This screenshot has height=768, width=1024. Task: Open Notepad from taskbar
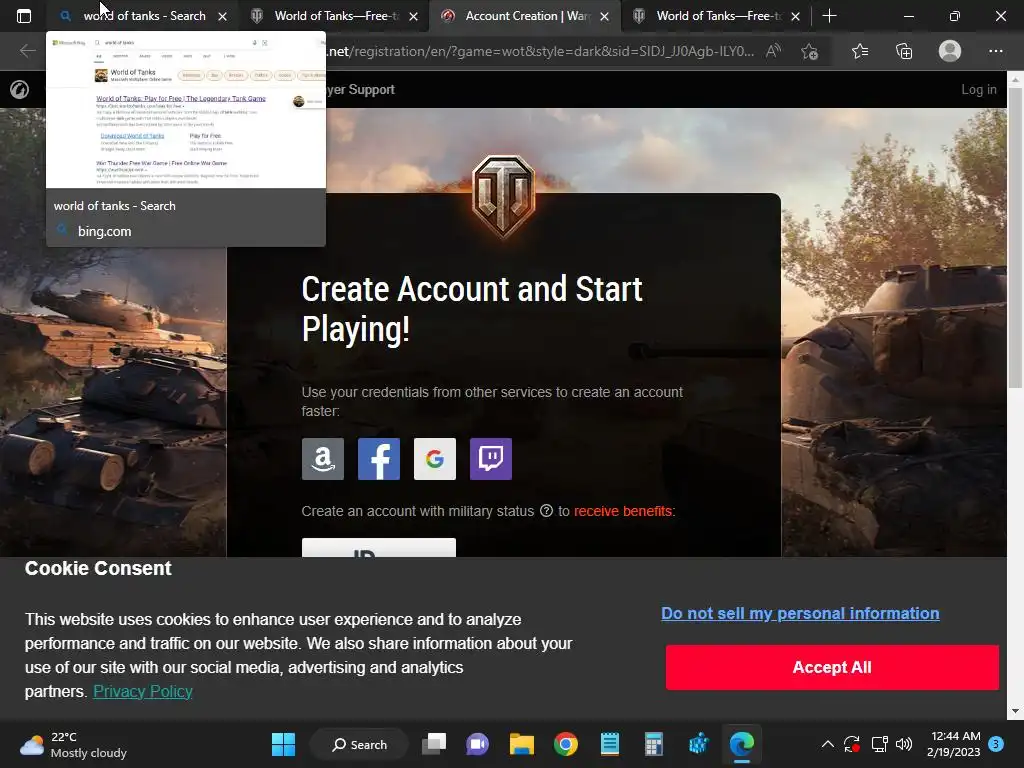pos(609,744)
